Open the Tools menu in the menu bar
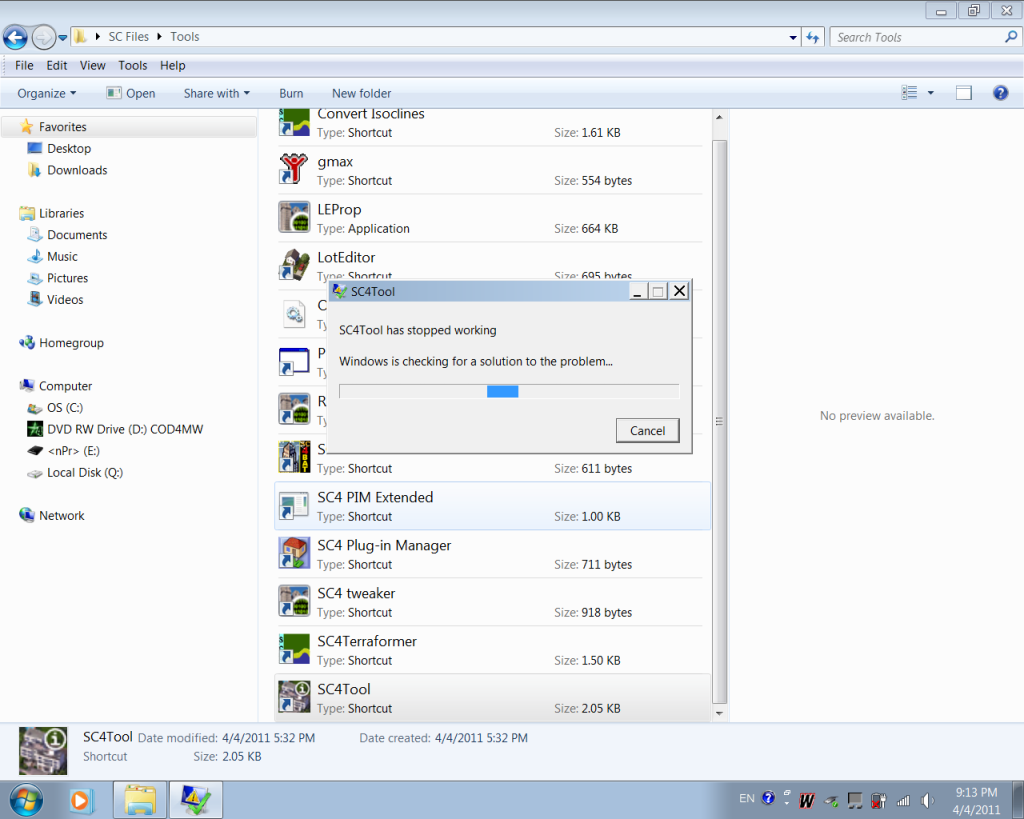Screen dimensions: 1024x819 coord(133,65)
